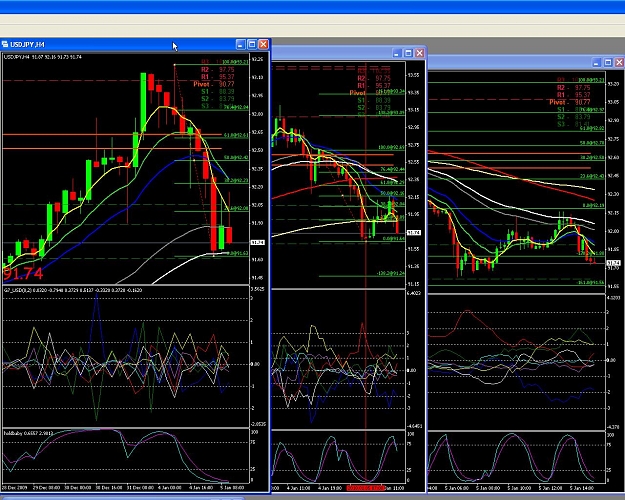The image size is (625, 500).
Task: Click the 31 Dec 08:00 time label
Action: point(142,487)
